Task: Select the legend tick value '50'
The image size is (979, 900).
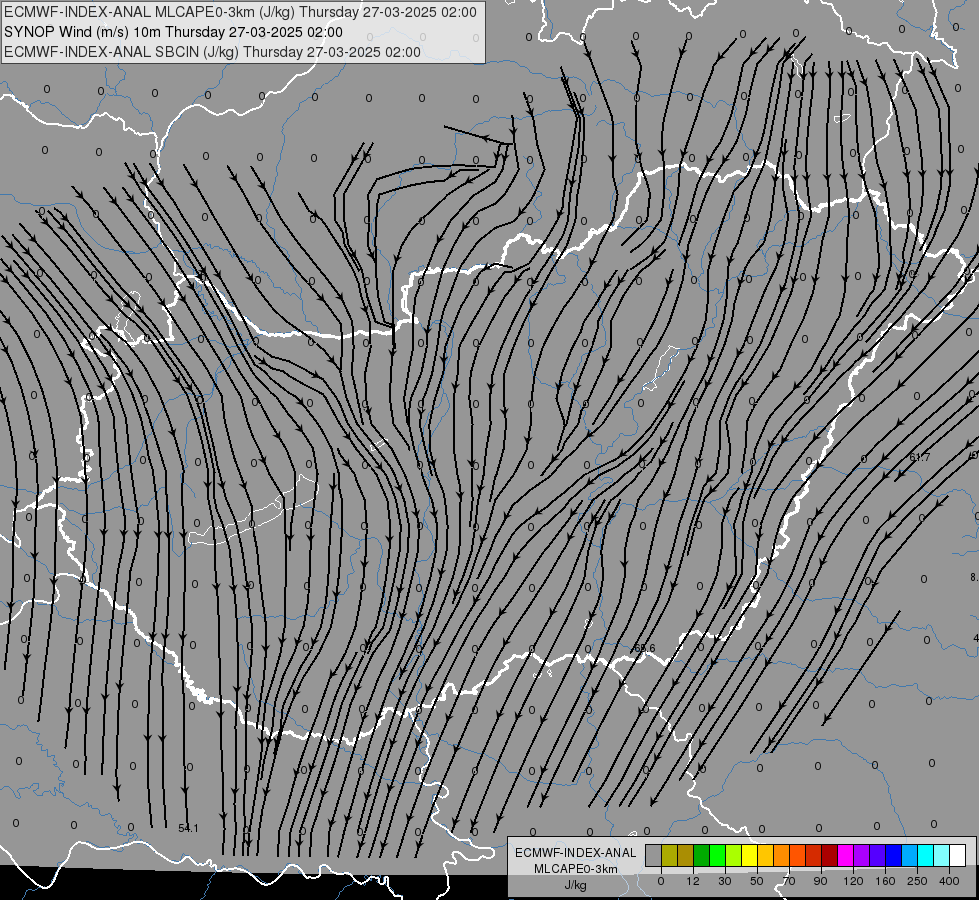Action: coord(757,881)
